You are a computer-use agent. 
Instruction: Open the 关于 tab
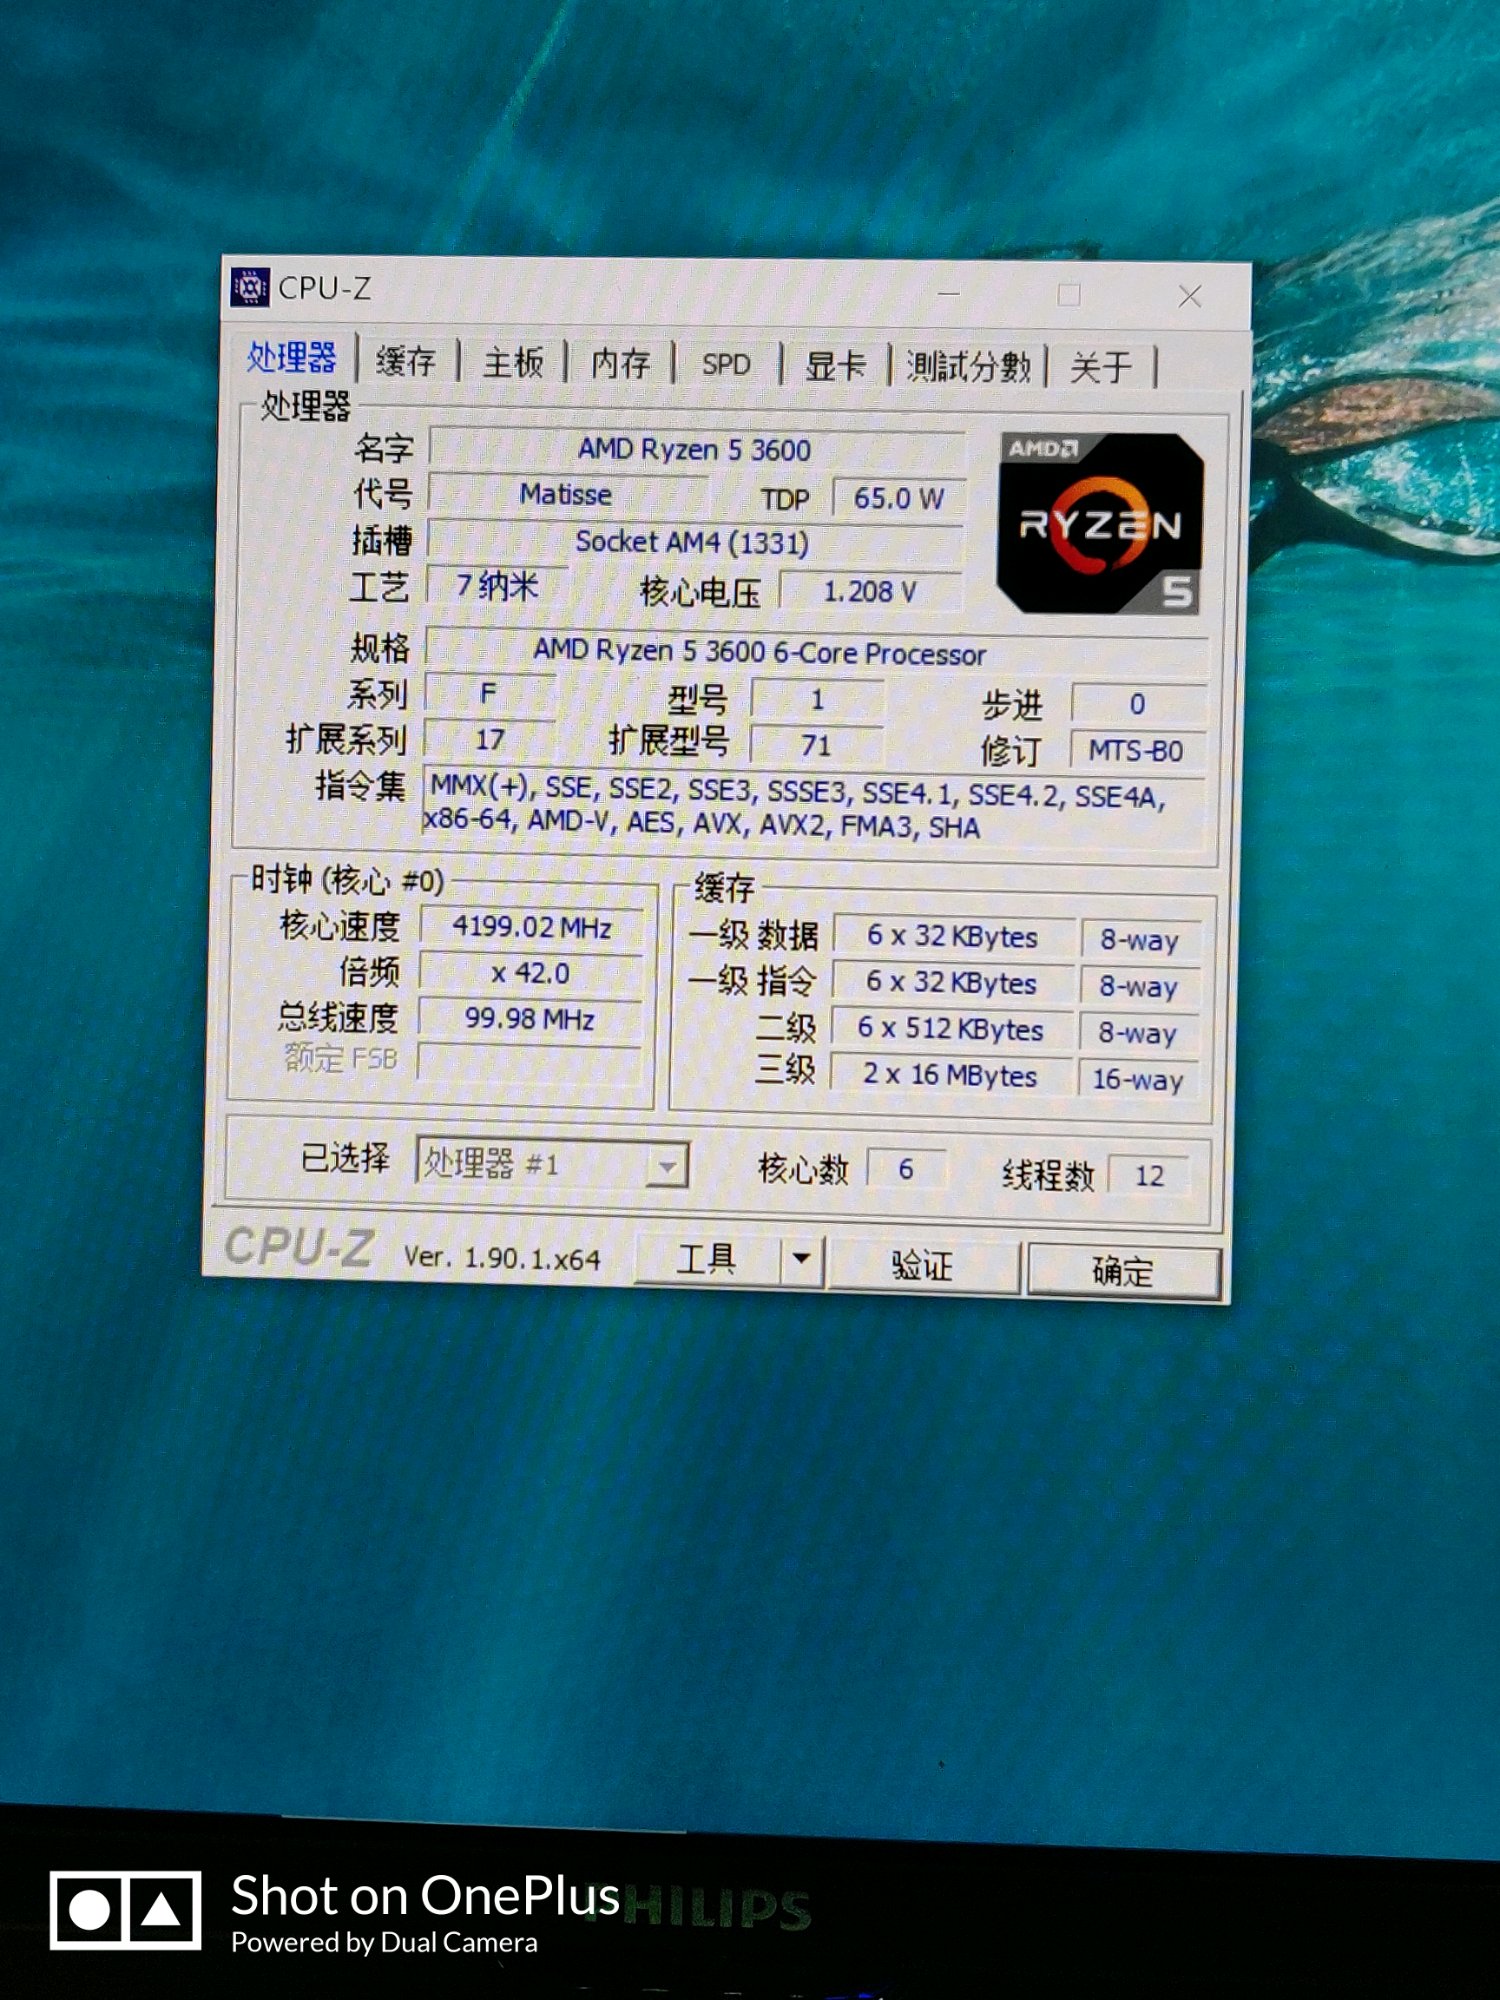tap(1101, 368)
